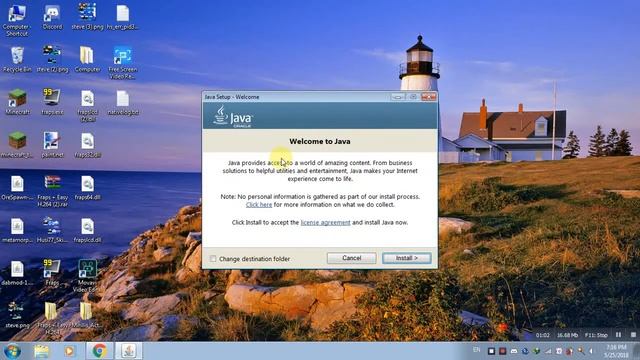Open the EN language indicator
This screenshot has height=360, width=640.
pos(476,350)
